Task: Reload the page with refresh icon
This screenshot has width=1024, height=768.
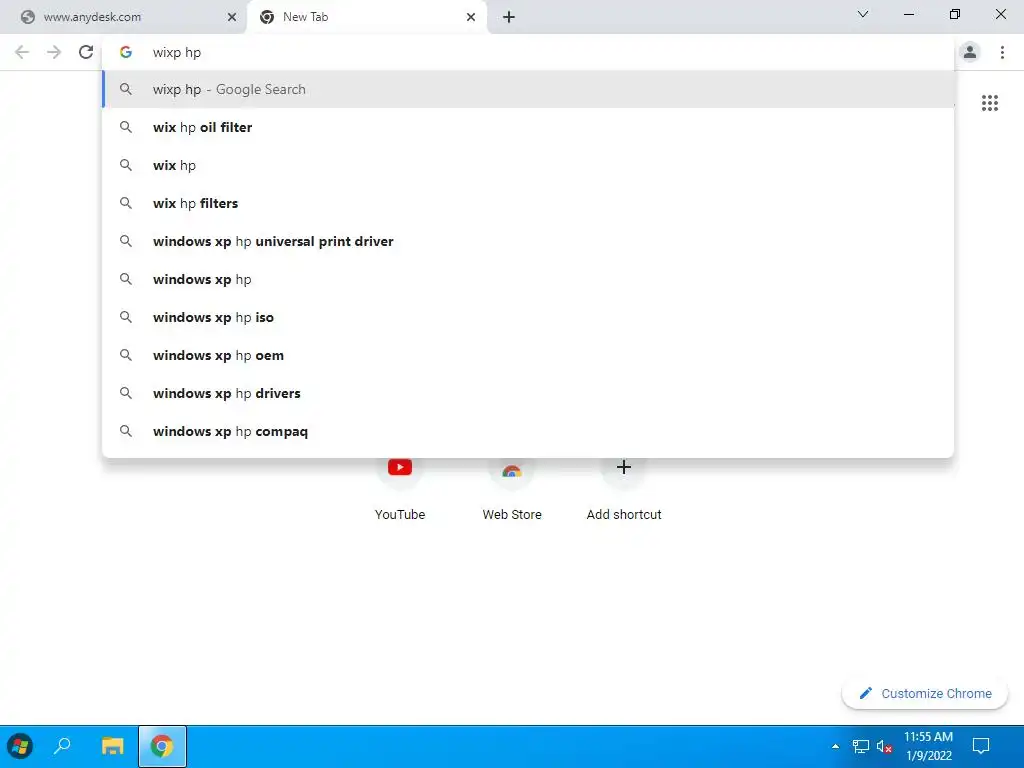Action: [86, 52]
